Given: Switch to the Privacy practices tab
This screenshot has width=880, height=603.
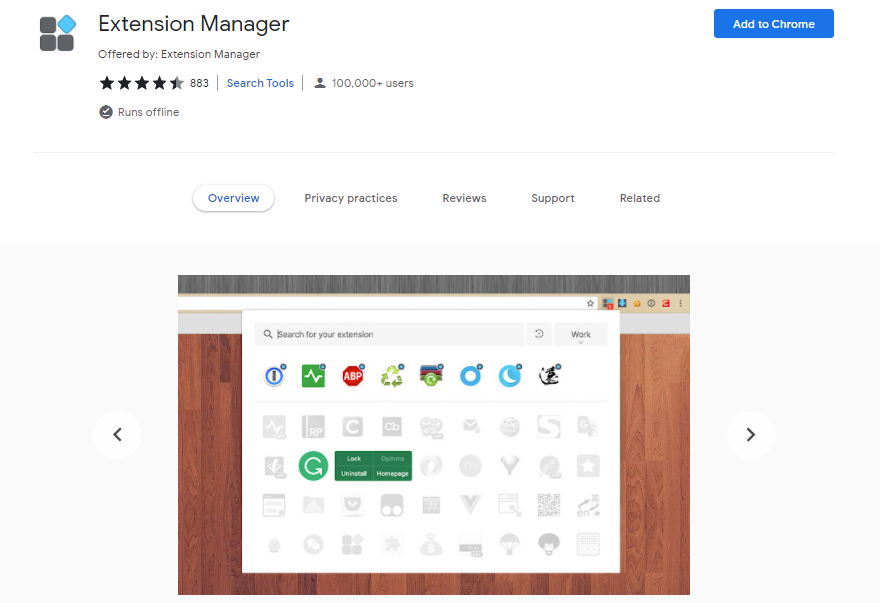Looking at the screenshot, I should click(x=350, y=198).
